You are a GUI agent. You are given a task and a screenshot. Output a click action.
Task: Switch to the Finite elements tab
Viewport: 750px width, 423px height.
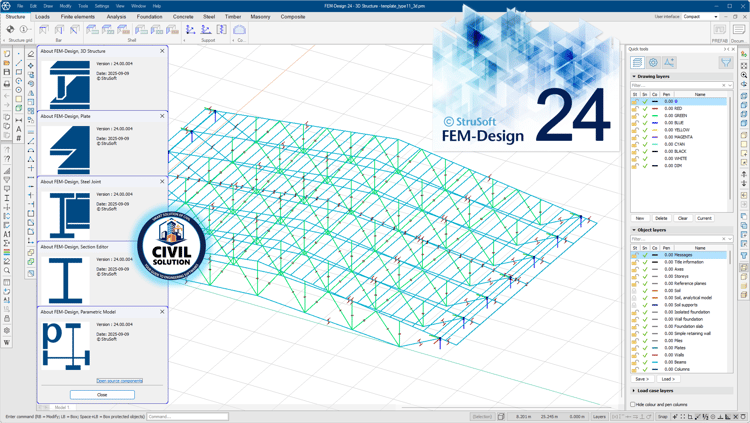click(78, 17)
